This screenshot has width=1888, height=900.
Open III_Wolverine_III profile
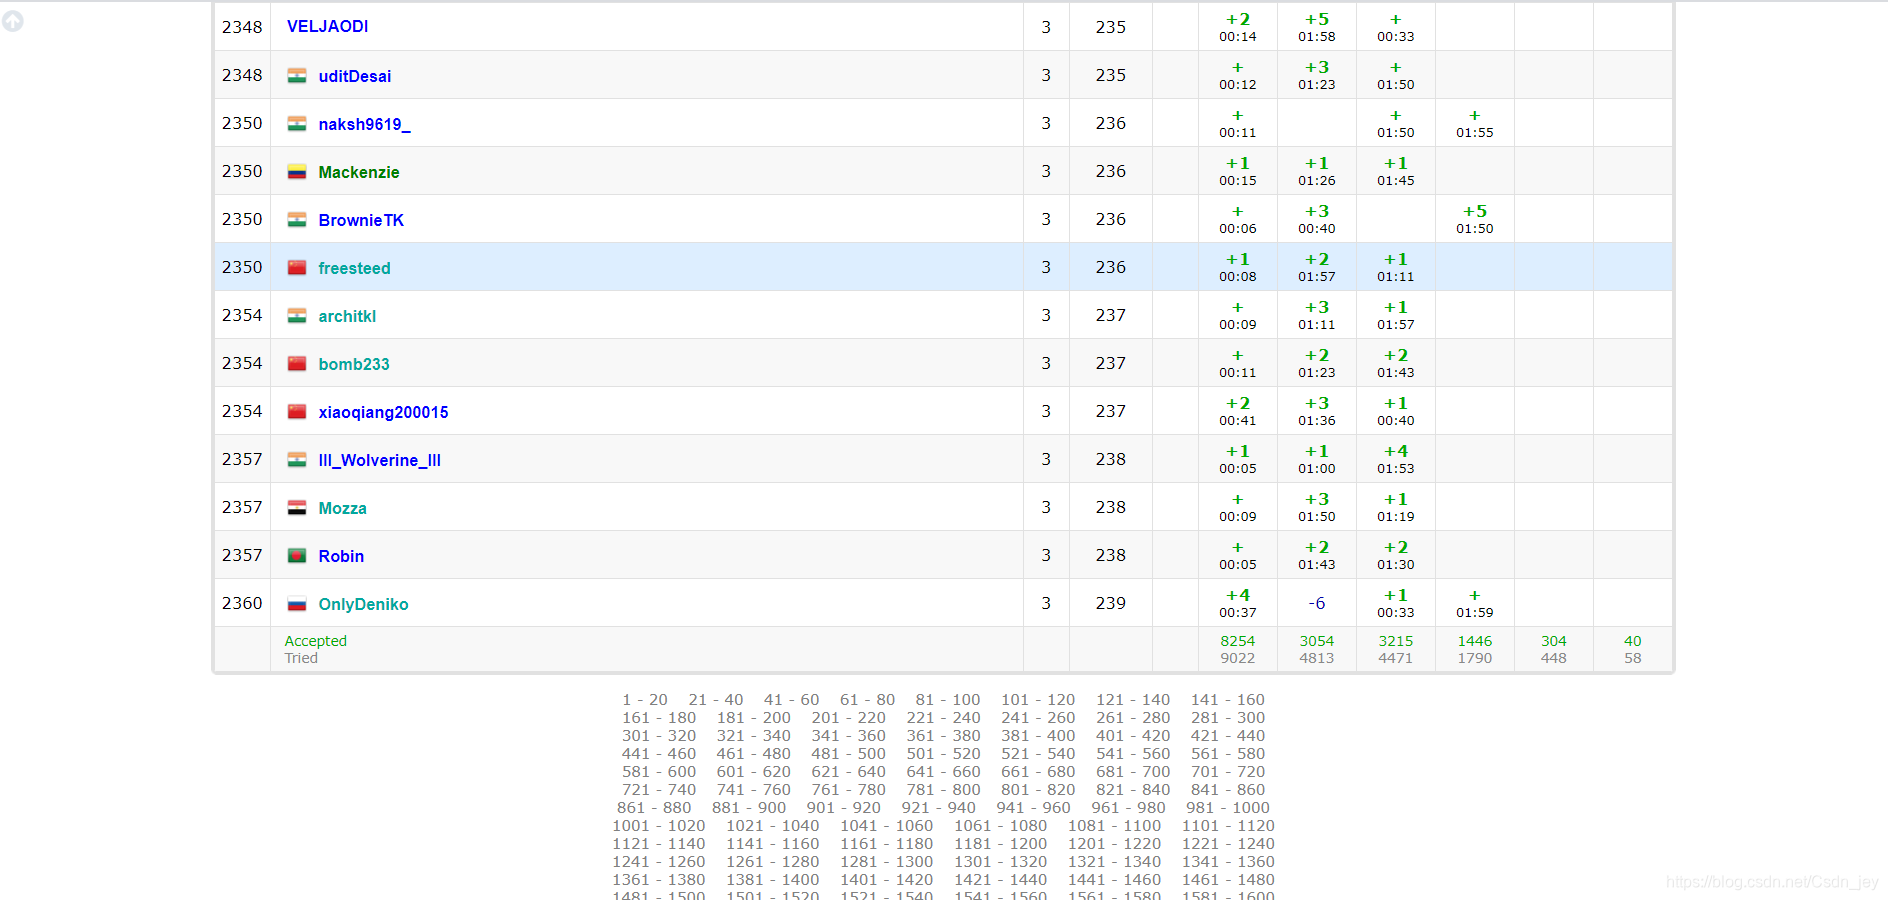(379, 460)
